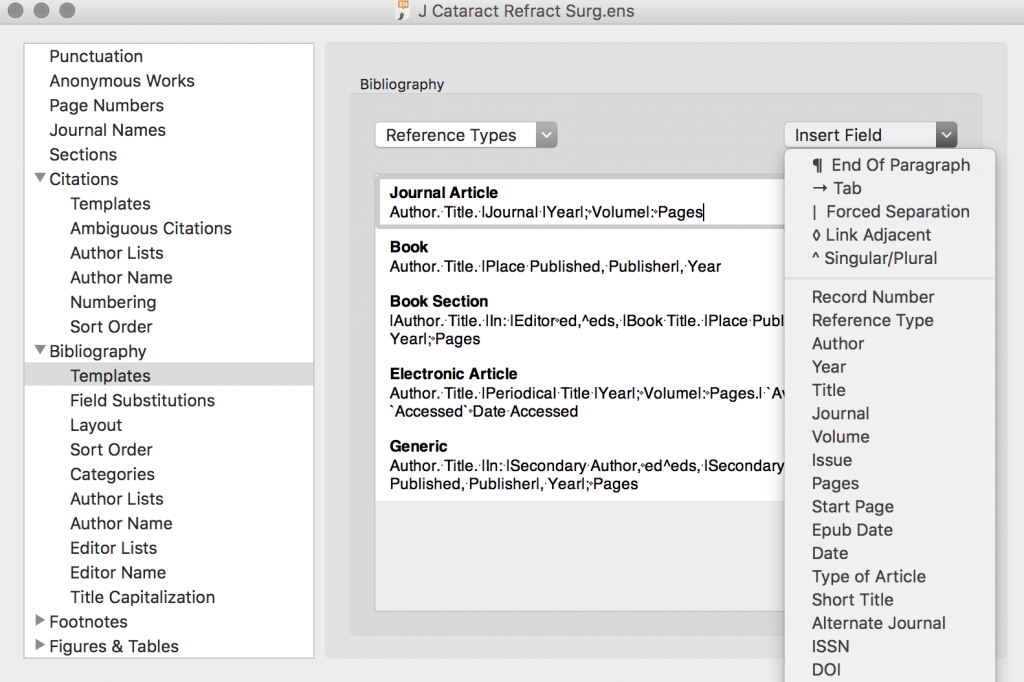The width and height of the screenshot is (1024, 682).
Task: Open the Reference Types dropdown
Action: click(x=466, y=135)
